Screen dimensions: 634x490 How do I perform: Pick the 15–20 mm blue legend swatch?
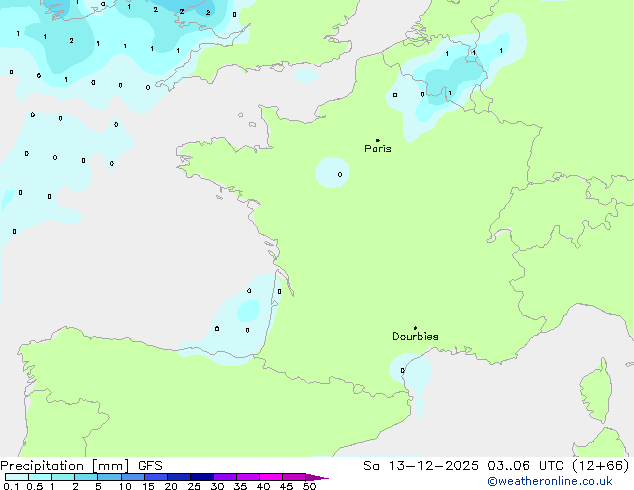tap(156, 477)
